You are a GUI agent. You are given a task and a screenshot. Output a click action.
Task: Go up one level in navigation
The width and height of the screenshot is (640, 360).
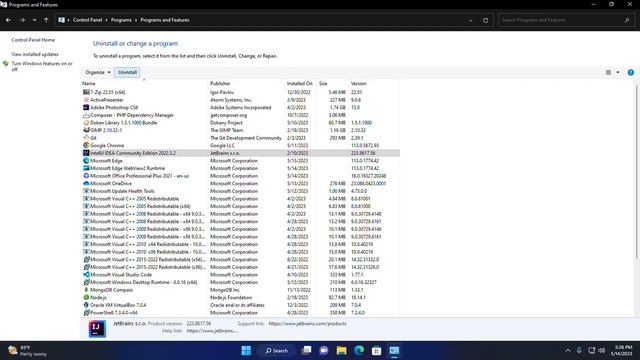pos(46,20)
